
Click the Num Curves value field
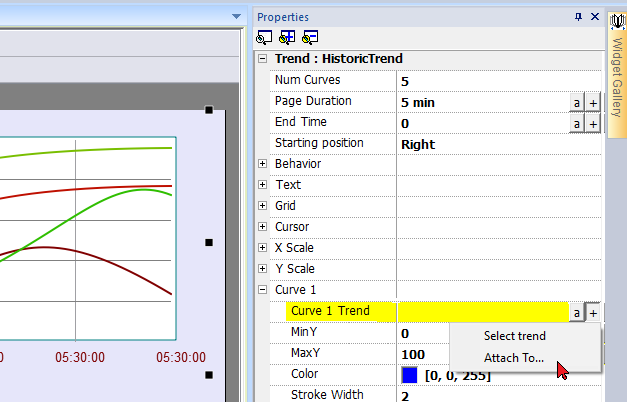point(480,81)
